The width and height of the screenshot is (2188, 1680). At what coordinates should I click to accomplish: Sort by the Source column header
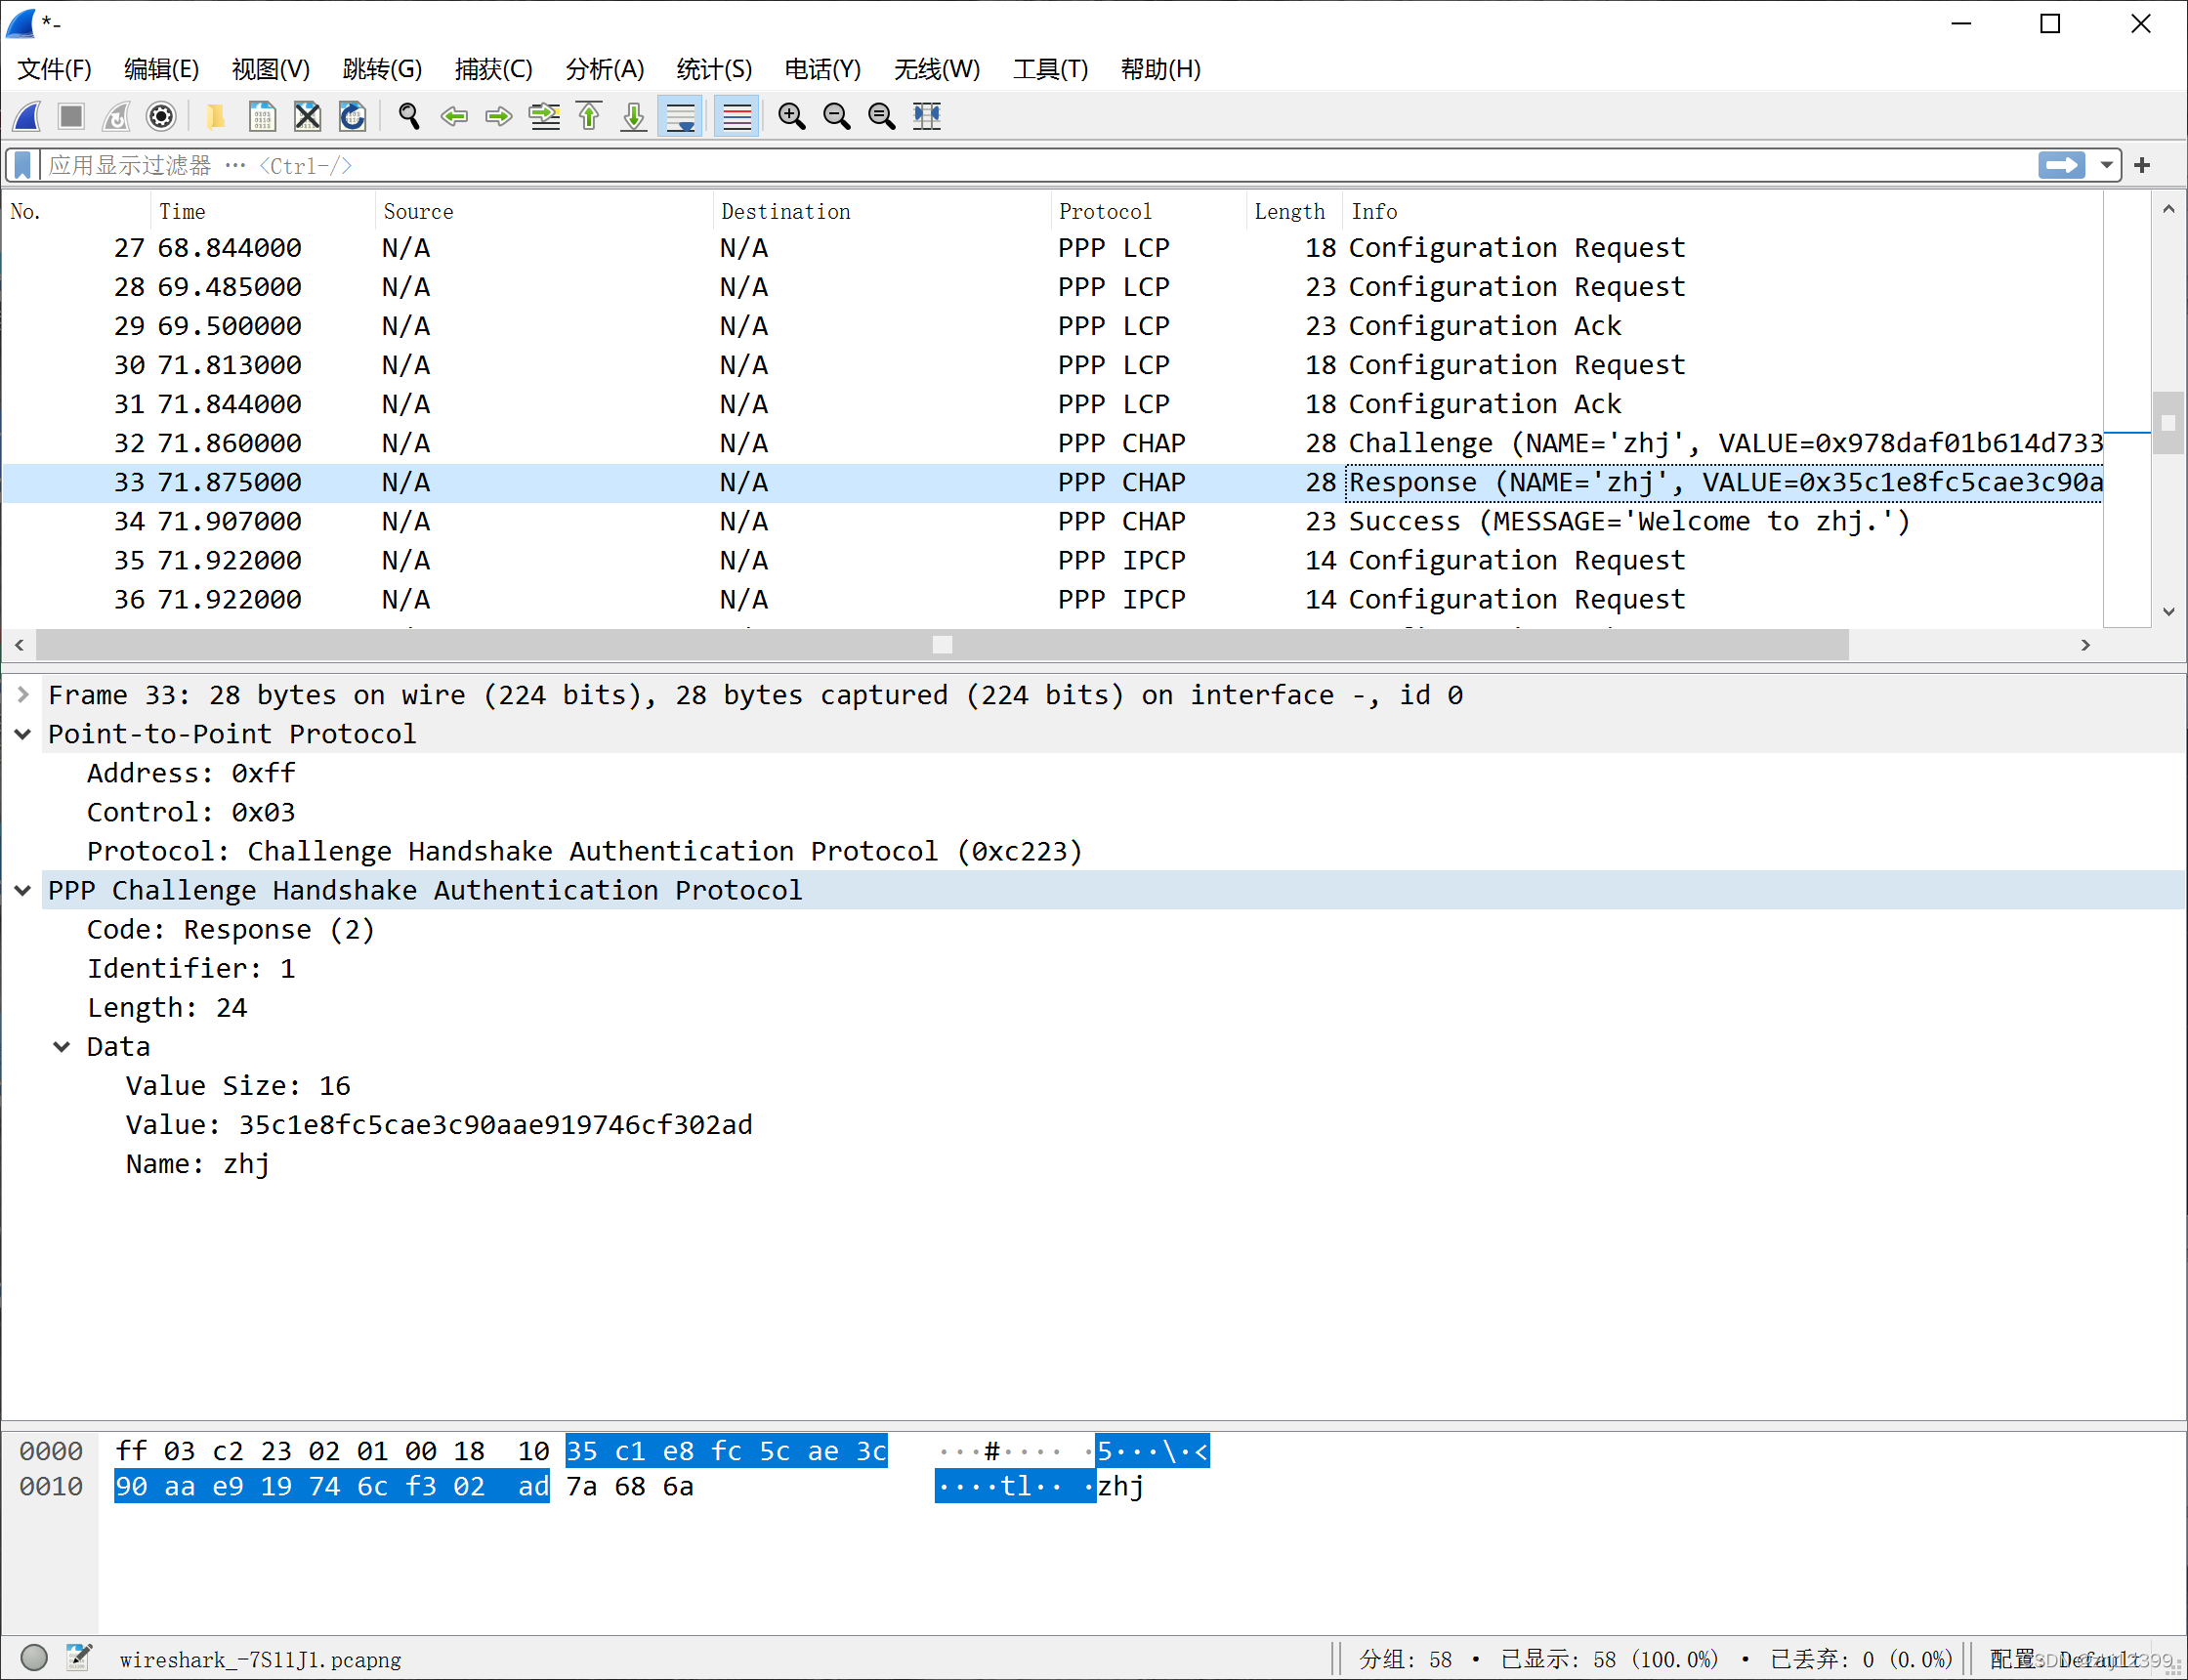(544, 211)
